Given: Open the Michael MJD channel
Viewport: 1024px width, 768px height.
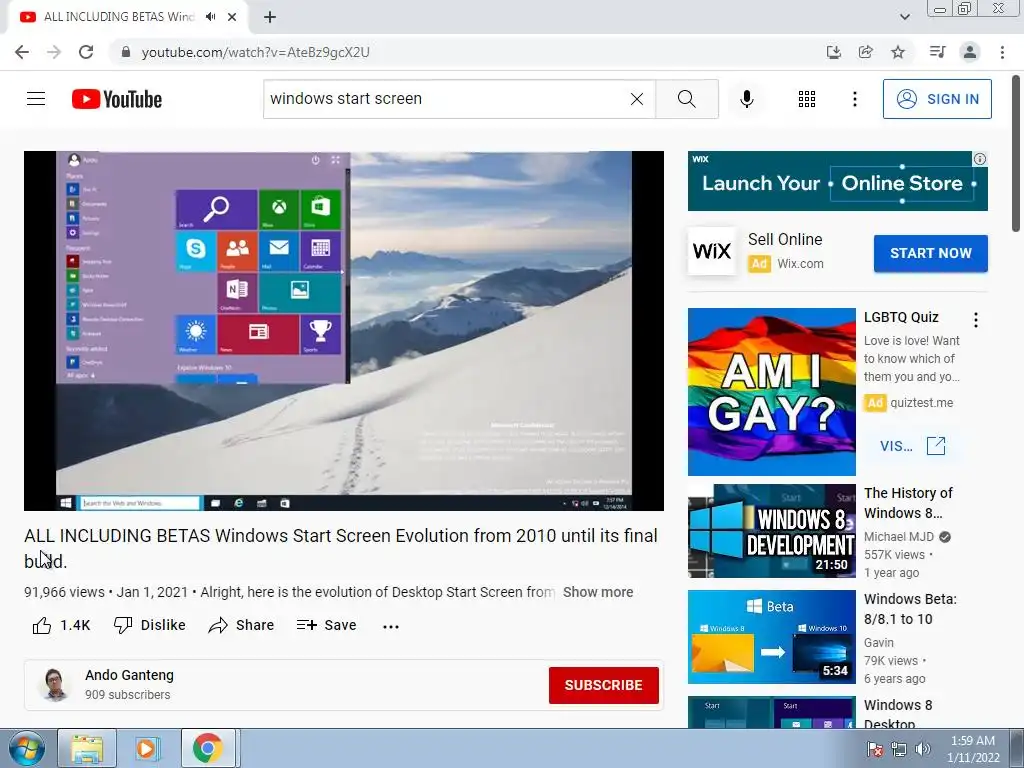Looking at the screenshot, I should click(x=899, y=537).
